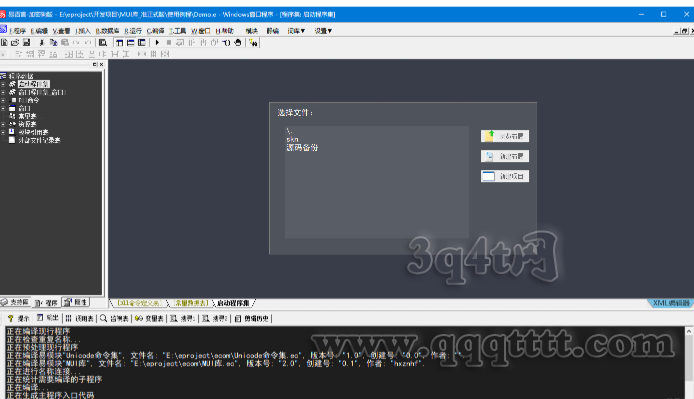Image resolution: width=694 pixels, height=399 pixels.
Task: Open the B.数据库 menu
Action: [107, 31]
